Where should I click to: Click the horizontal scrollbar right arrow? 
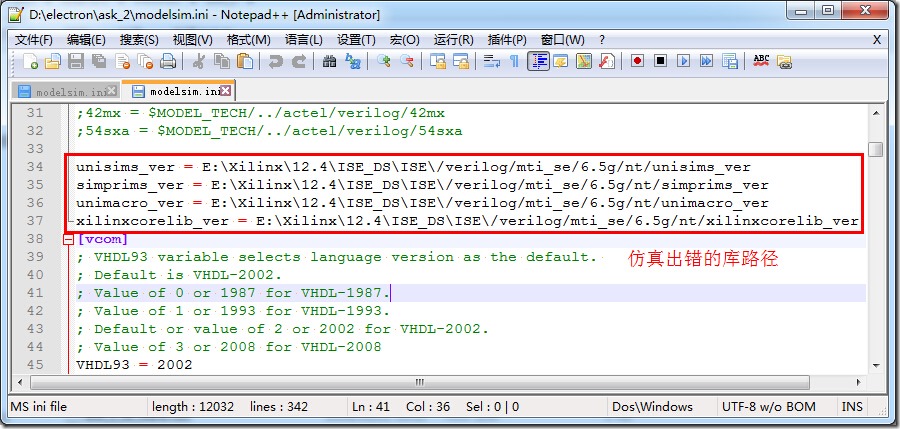click(x=859, y=382)
